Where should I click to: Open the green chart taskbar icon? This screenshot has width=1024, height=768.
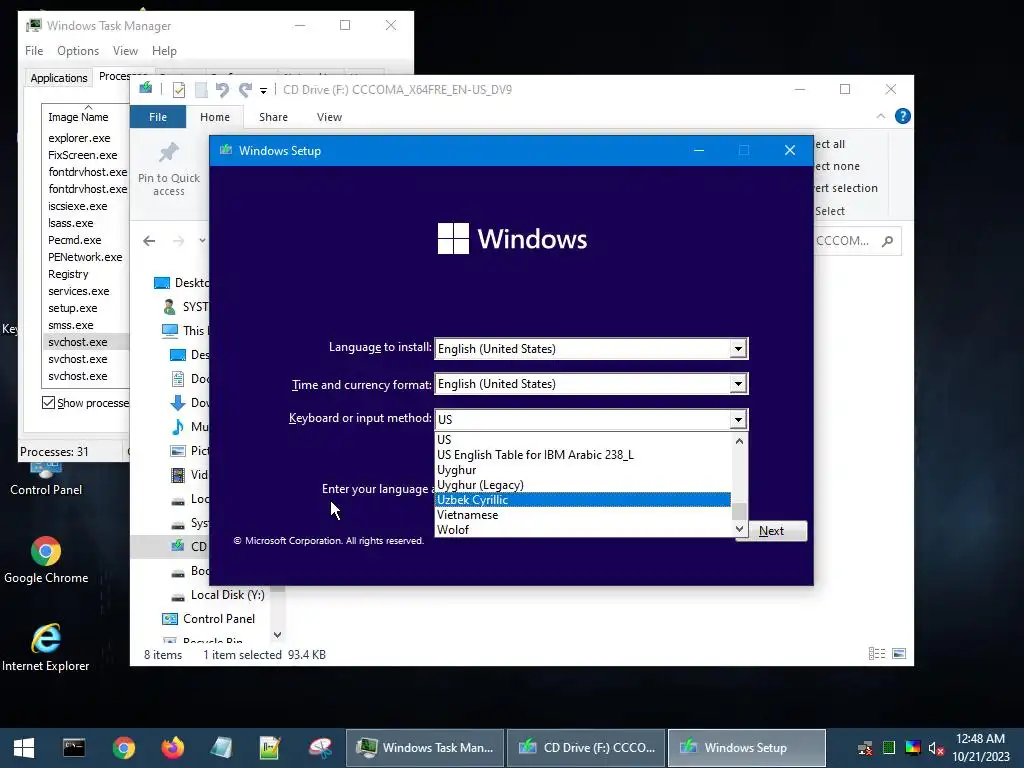pyautogui.click(x=270, y=748)
